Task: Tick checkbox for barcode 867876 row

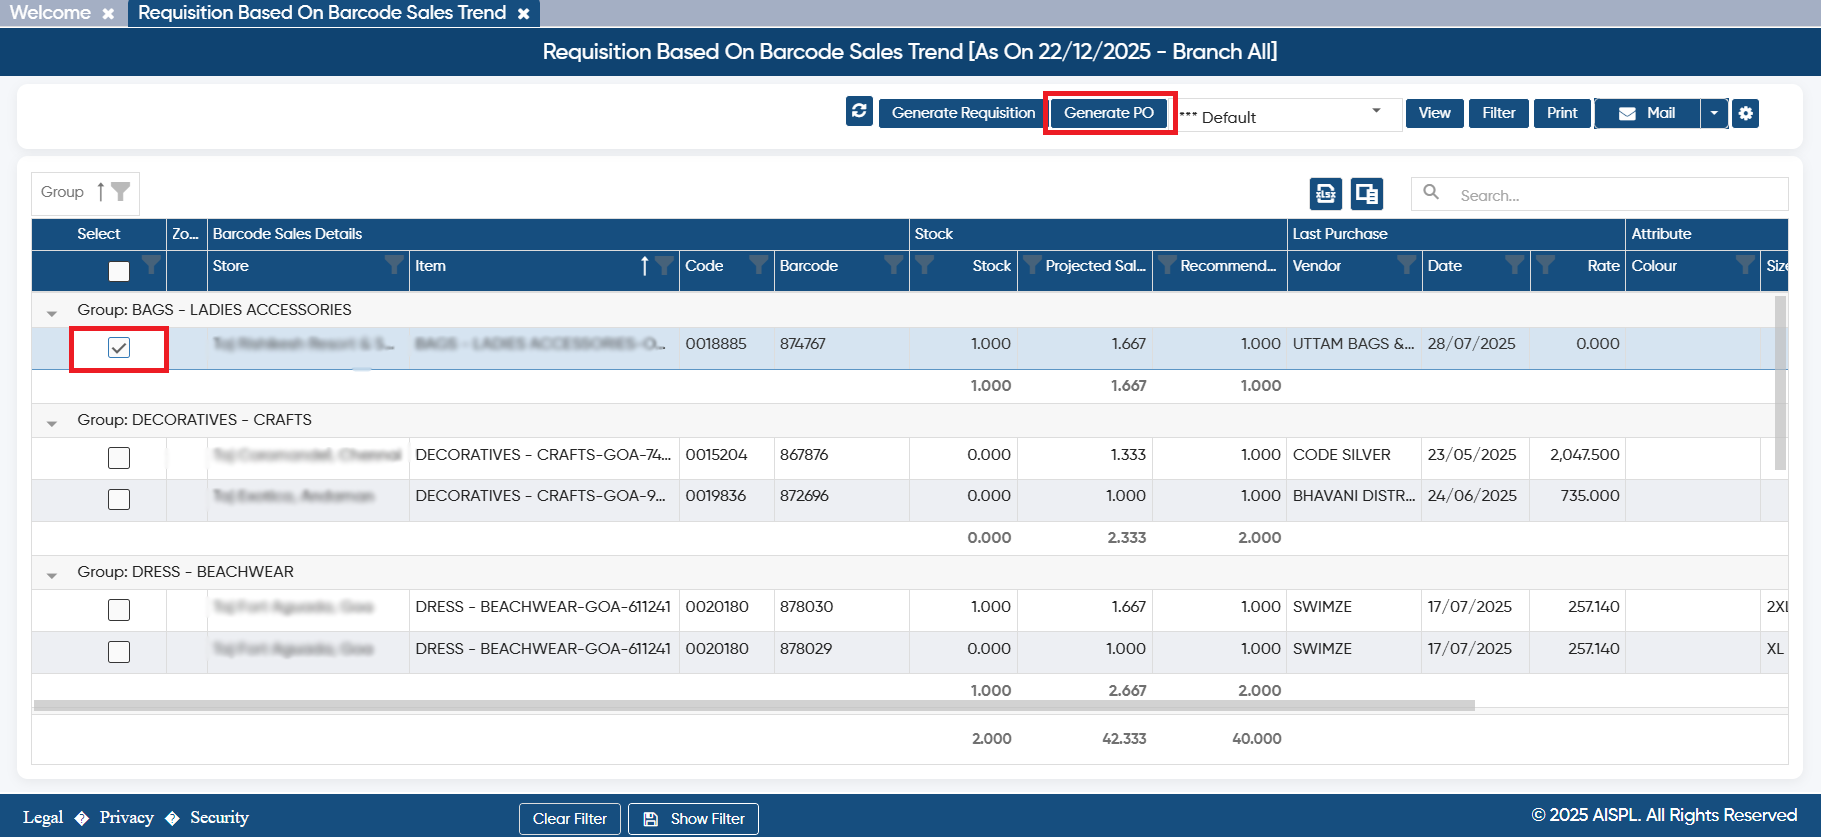Action: 119,458
